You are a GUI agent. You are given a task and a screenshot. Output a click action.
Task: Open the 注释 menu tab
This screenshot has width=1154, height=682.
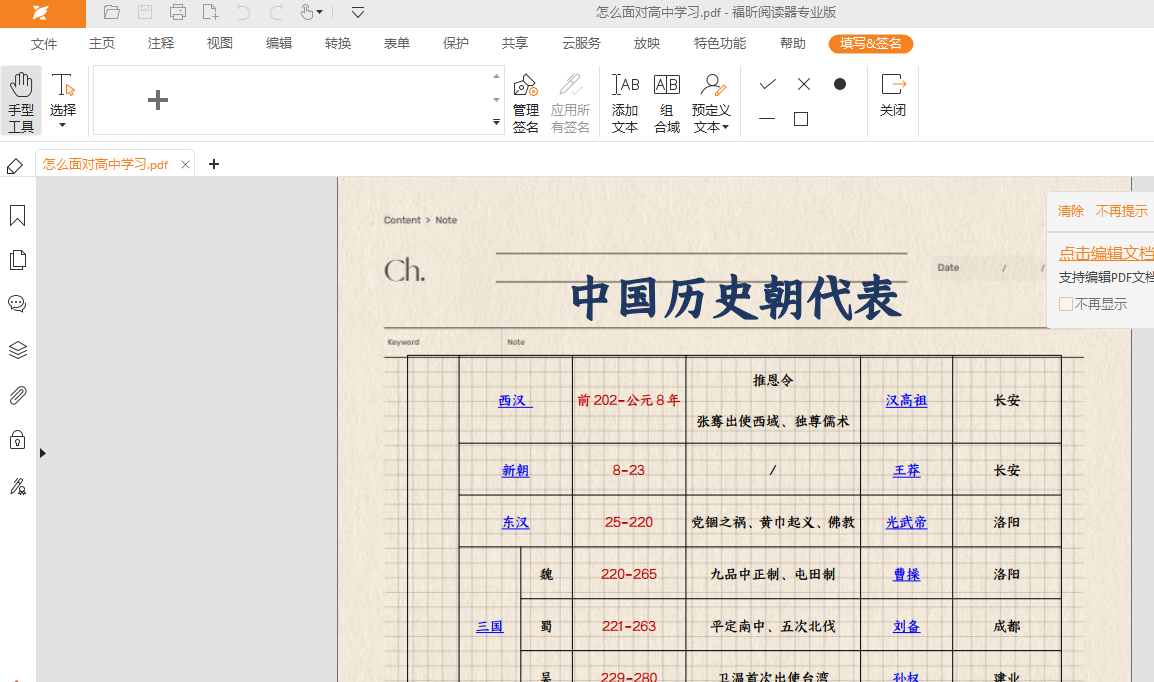point(161,43)
